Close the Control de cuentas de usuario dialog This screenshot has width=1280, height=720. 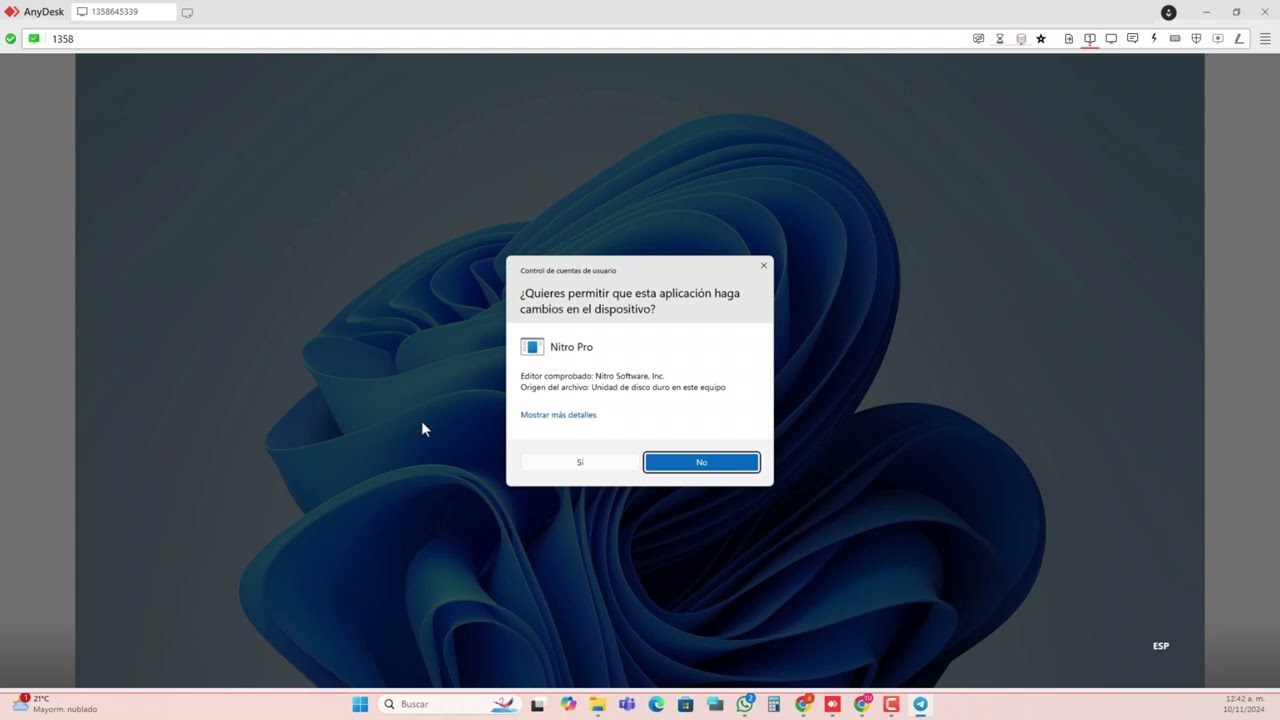tap(764, 265)
